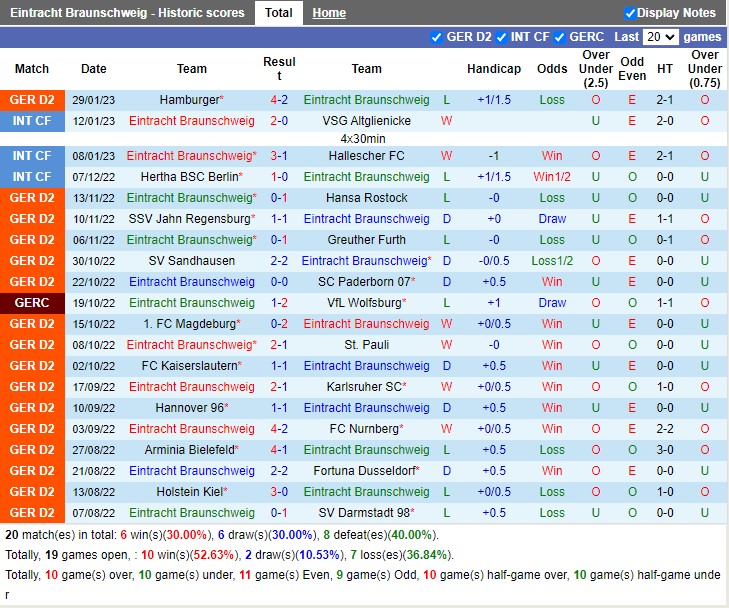The width and height of the screenshot is (729, 608).
Task: Click the INT CF badge dated 12/01/23
Action: (32, 121)
